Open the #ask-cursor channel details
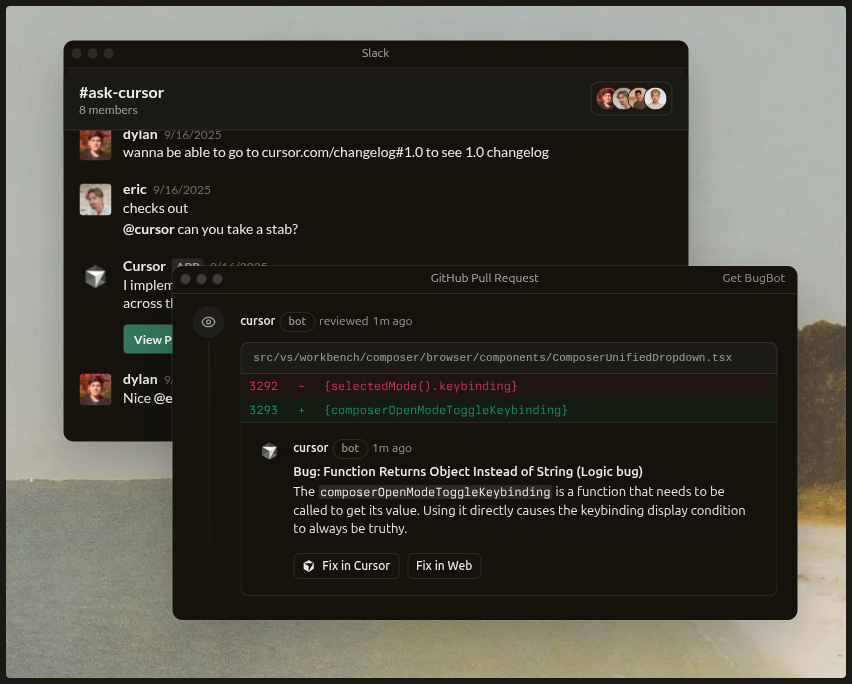 [121, 93]
